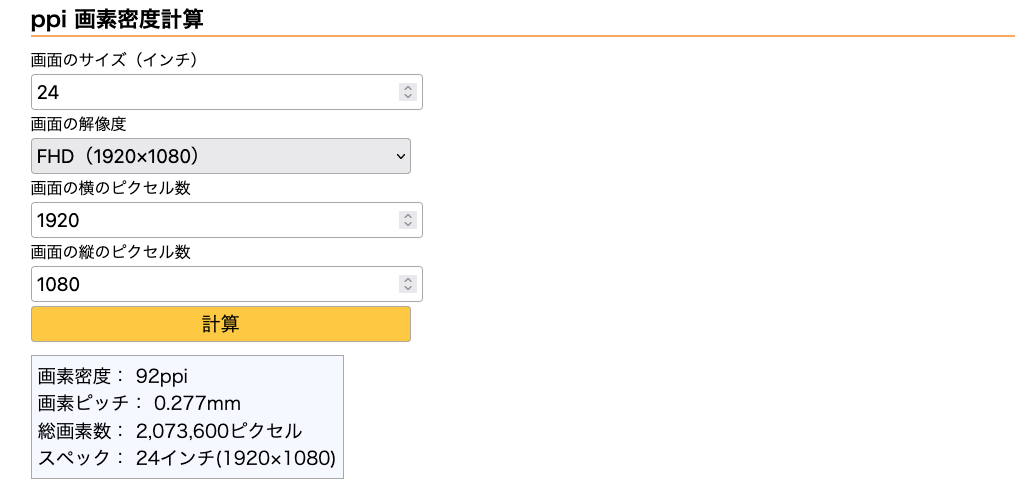Decrement horizontal pixels using the down arrow

click(407, 225)
